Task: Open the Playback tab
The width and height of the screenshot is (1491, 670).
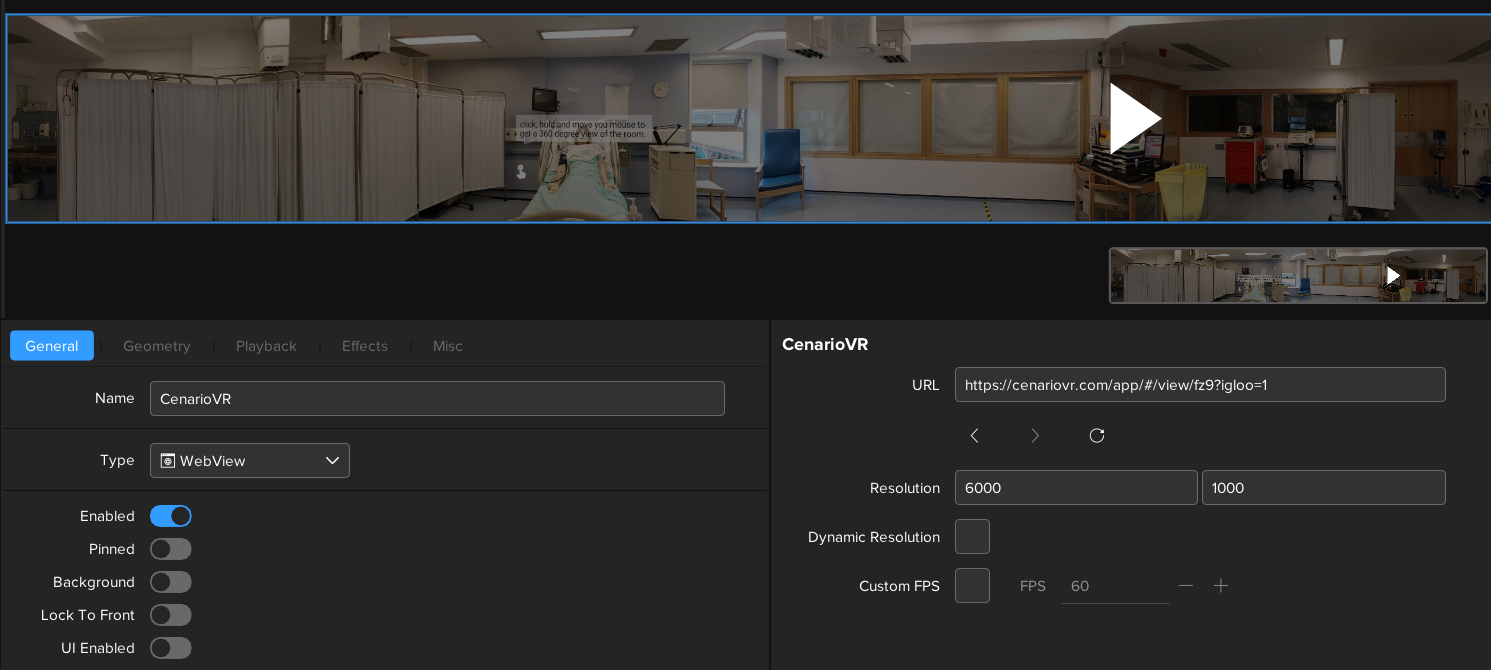Action: [x=266, y=346]
